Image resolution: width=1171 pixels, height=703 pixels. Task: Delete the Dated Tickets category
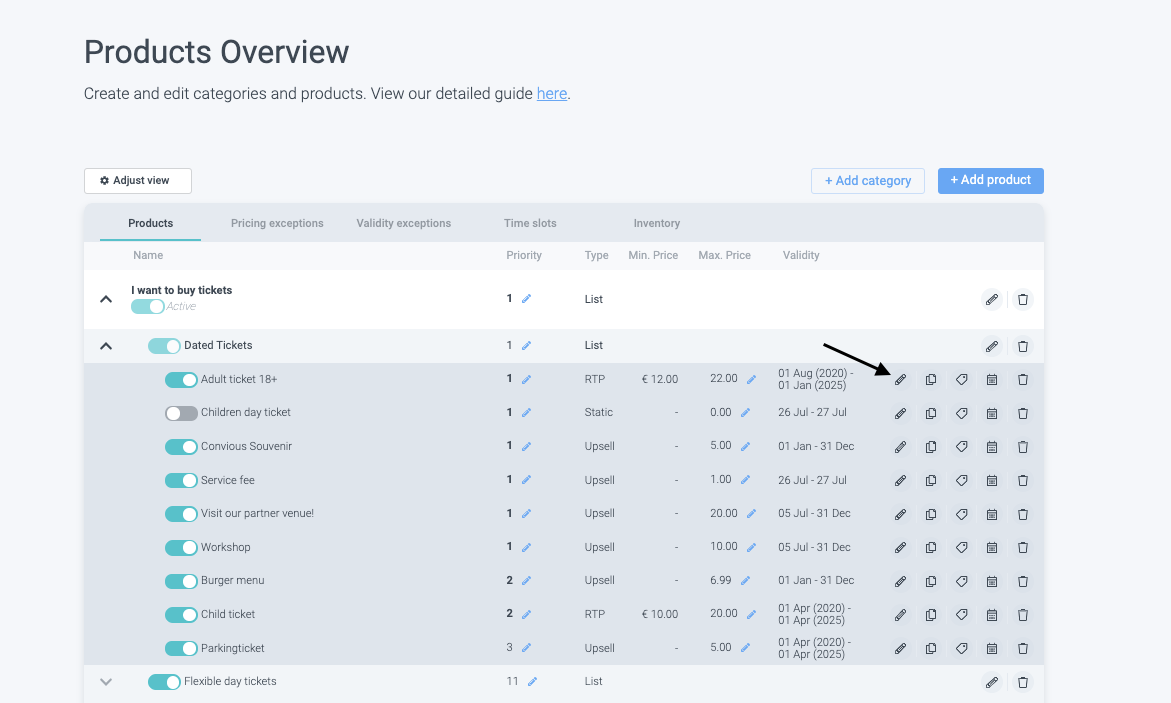point(1022,346)
